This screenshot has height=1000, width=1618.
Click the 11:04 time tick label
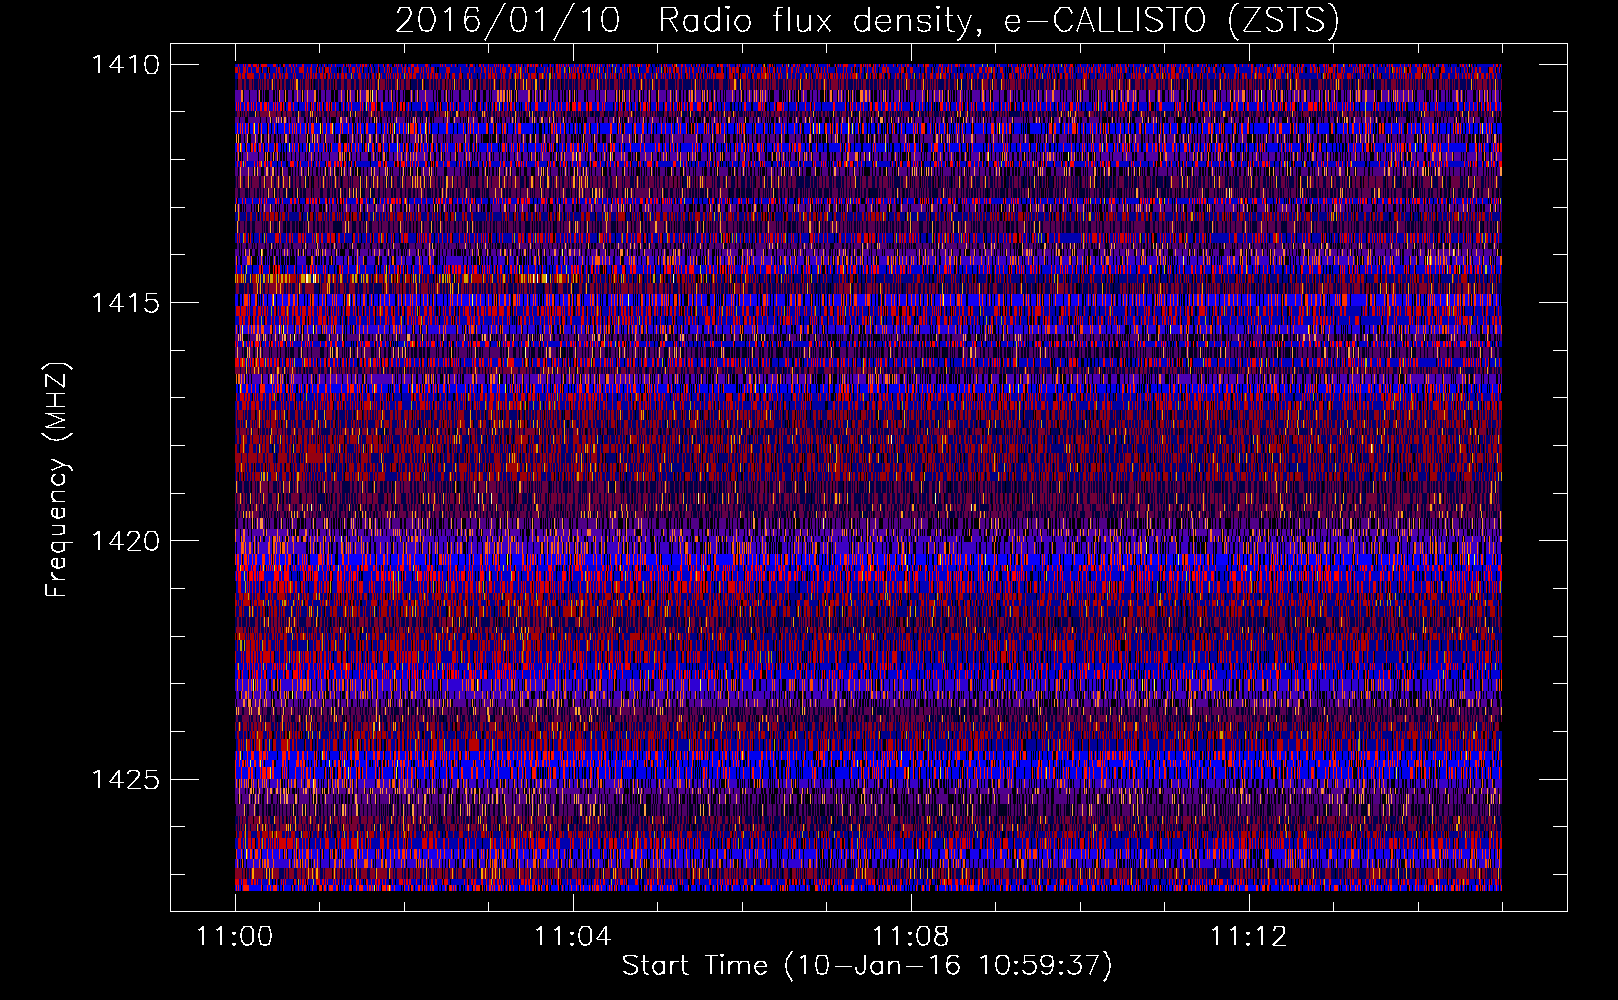(572, 937)
